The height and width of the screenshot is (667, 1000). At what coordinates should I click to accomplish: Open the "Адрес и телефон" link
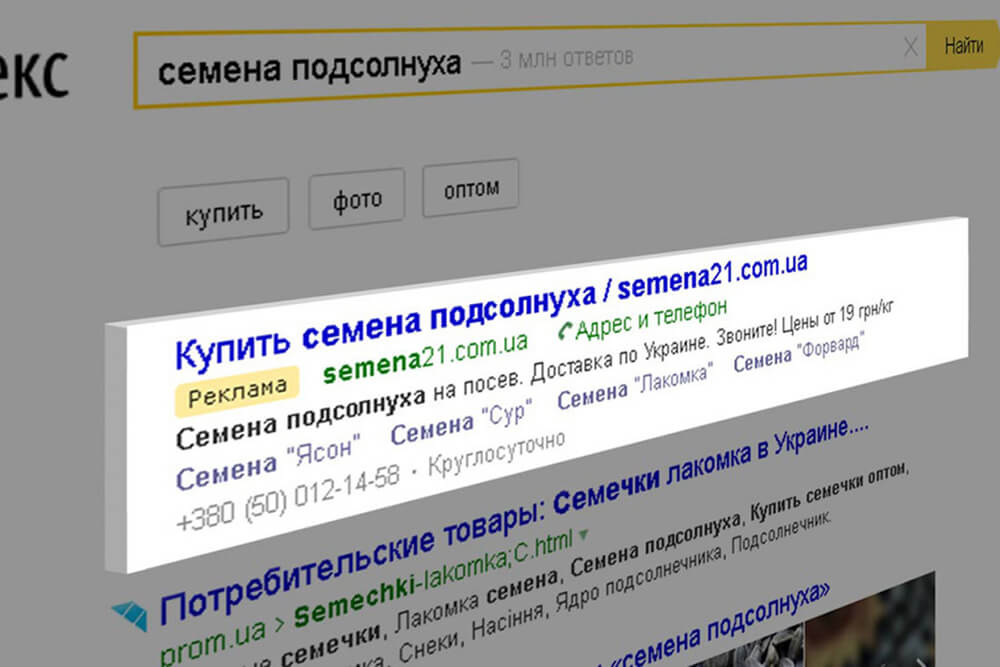(x=651, y=318)
